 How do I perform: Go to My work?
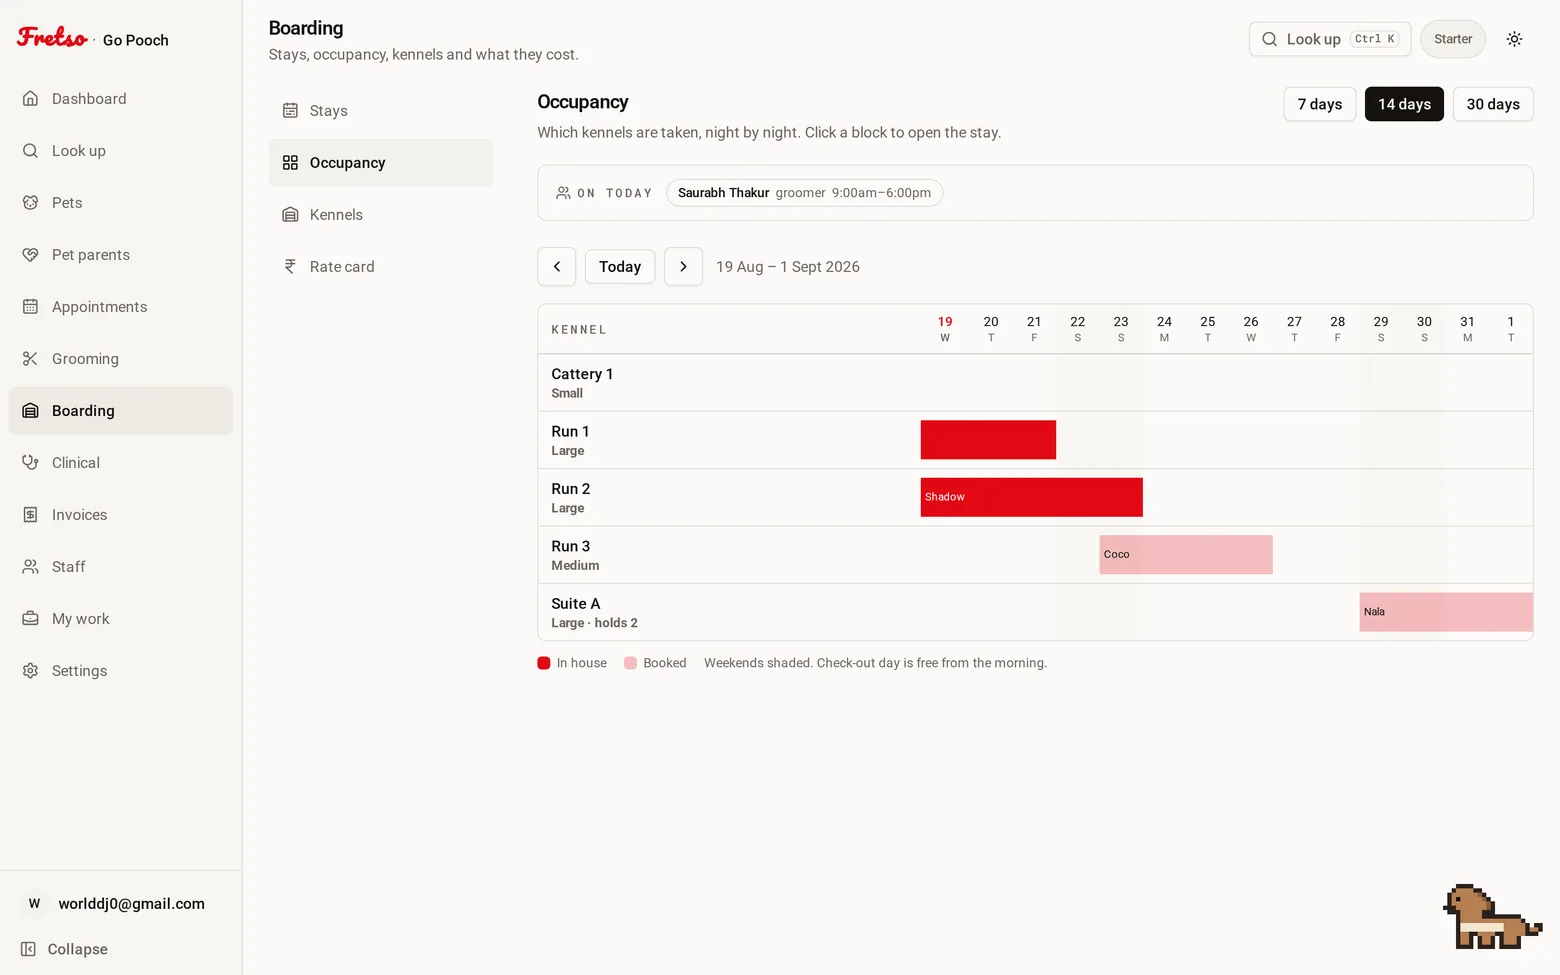pyautogui.click(x=120, y=619)
